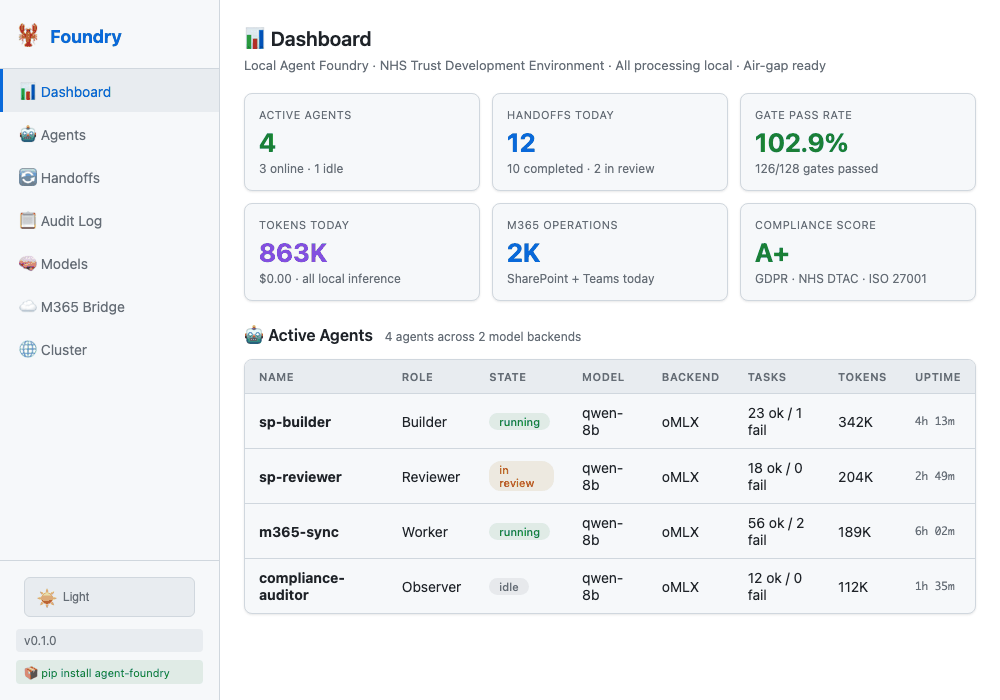Click the A+ compliance grade
The width and height of the screenshot is (1000, 700).
(772, 253)
